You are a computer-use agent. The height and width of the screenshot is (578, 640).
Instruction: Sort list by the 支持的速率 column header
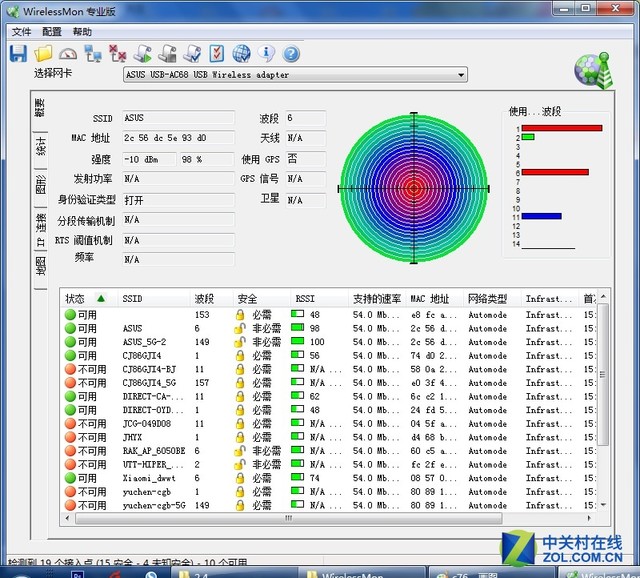(x=377, y=299)
